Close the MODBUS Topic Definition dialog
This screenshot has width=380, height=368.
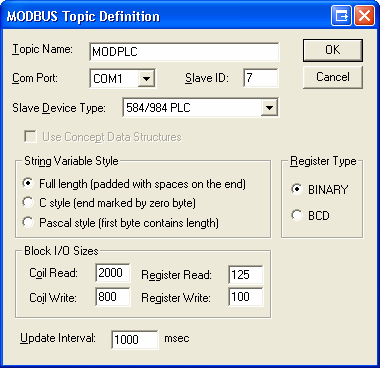point(364,16)
